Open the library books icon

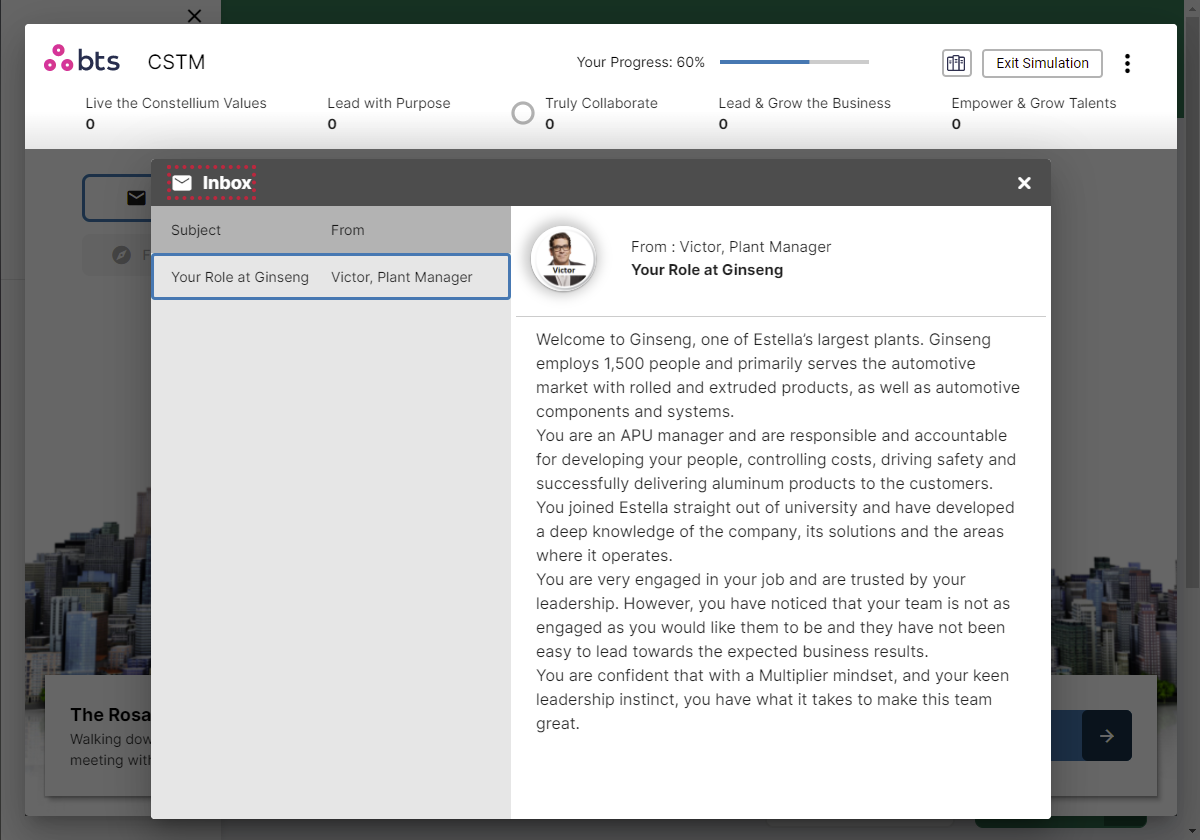pyautogui.click(x=957, y=63)
